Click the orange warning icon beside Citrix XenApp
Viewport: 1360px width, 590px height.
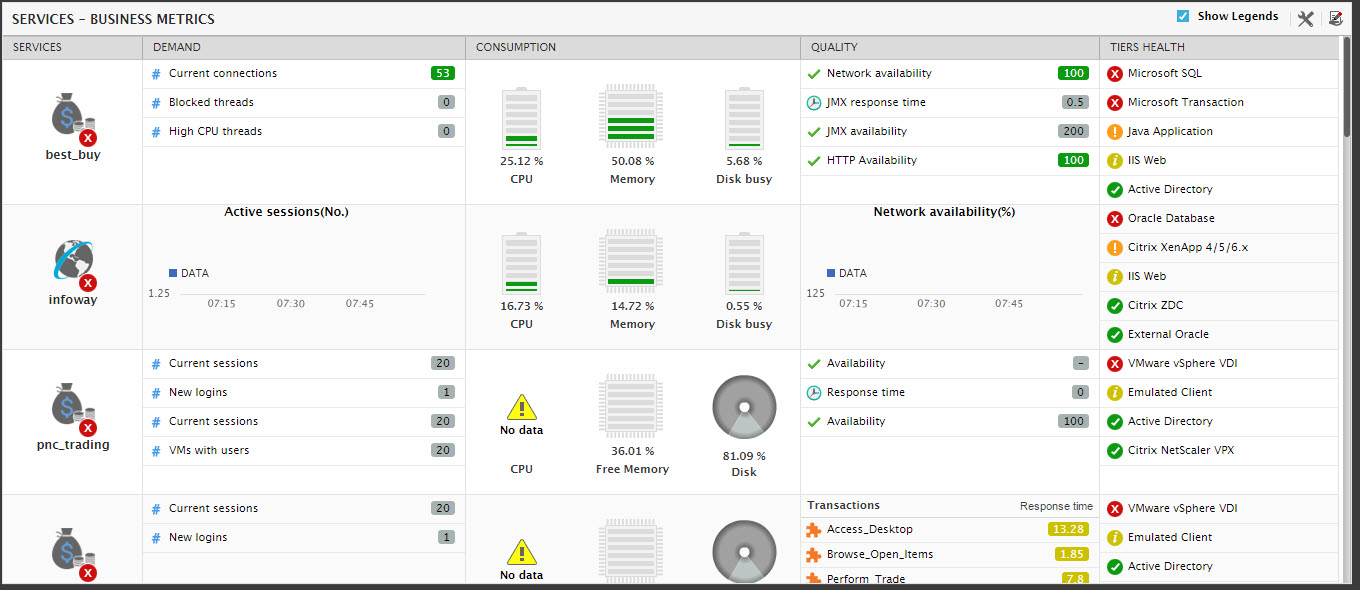click(1115, 248)
